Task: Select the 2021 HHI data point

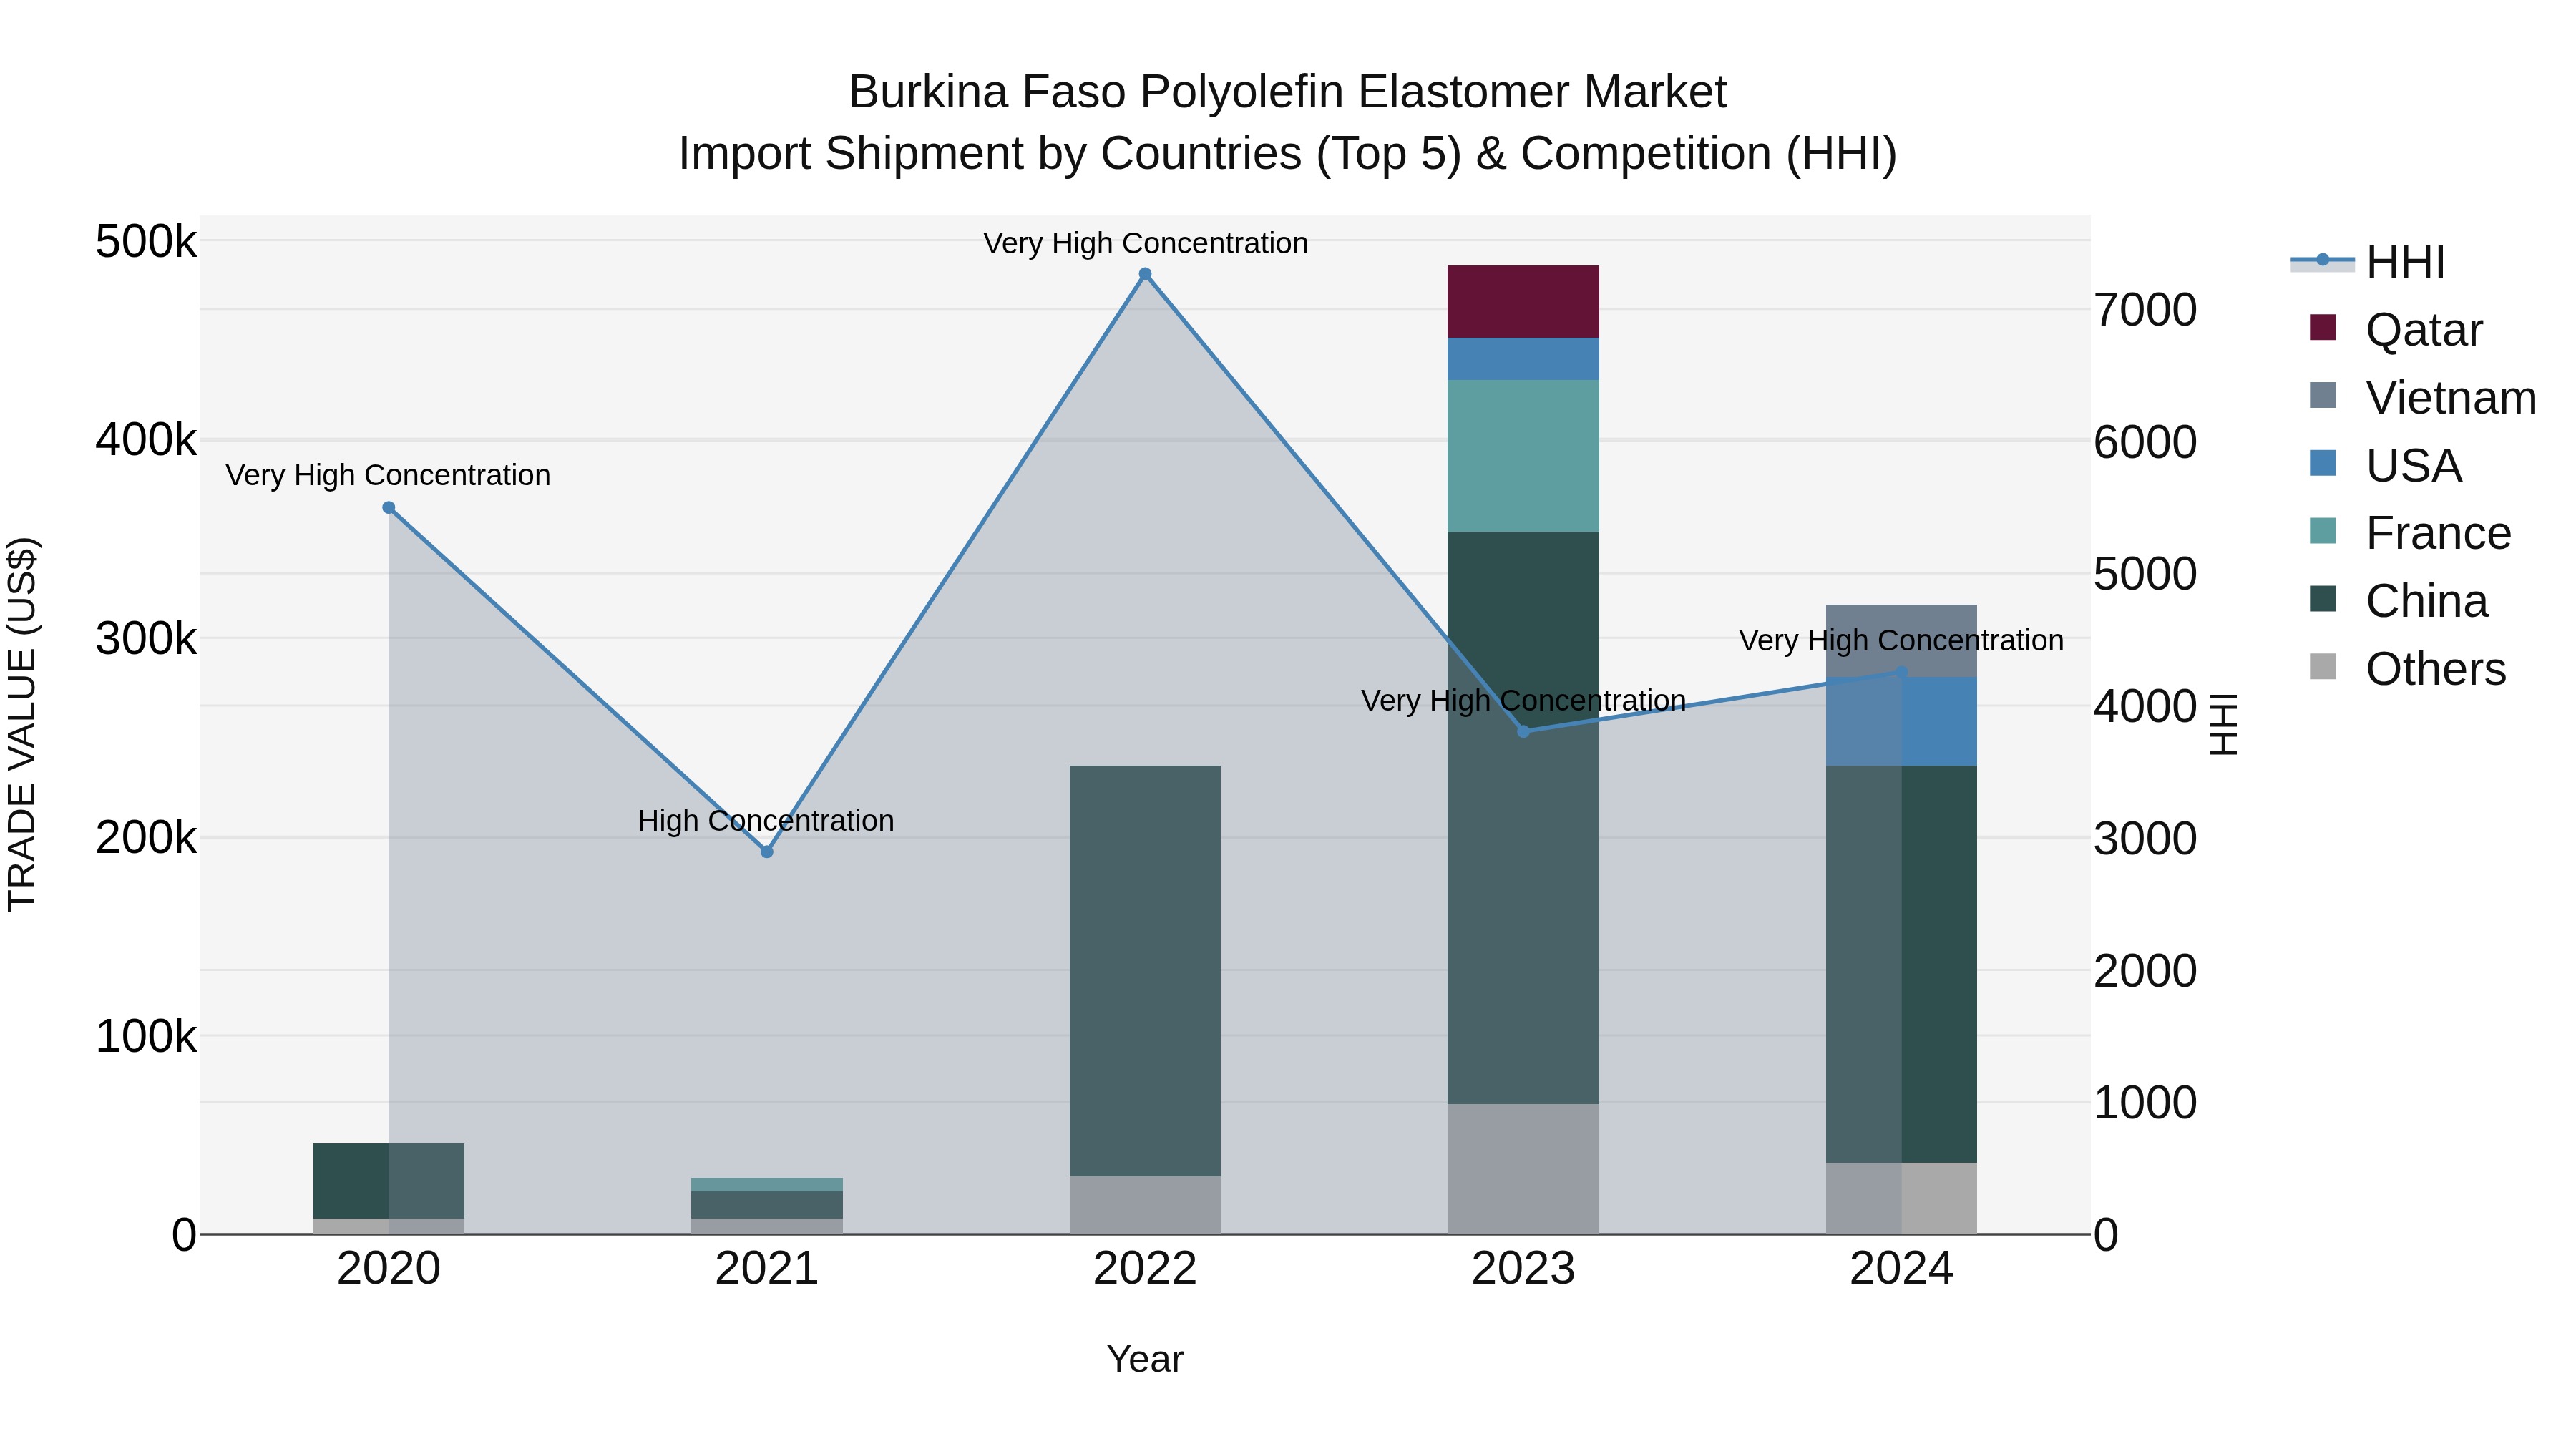Action: point(767,852)
